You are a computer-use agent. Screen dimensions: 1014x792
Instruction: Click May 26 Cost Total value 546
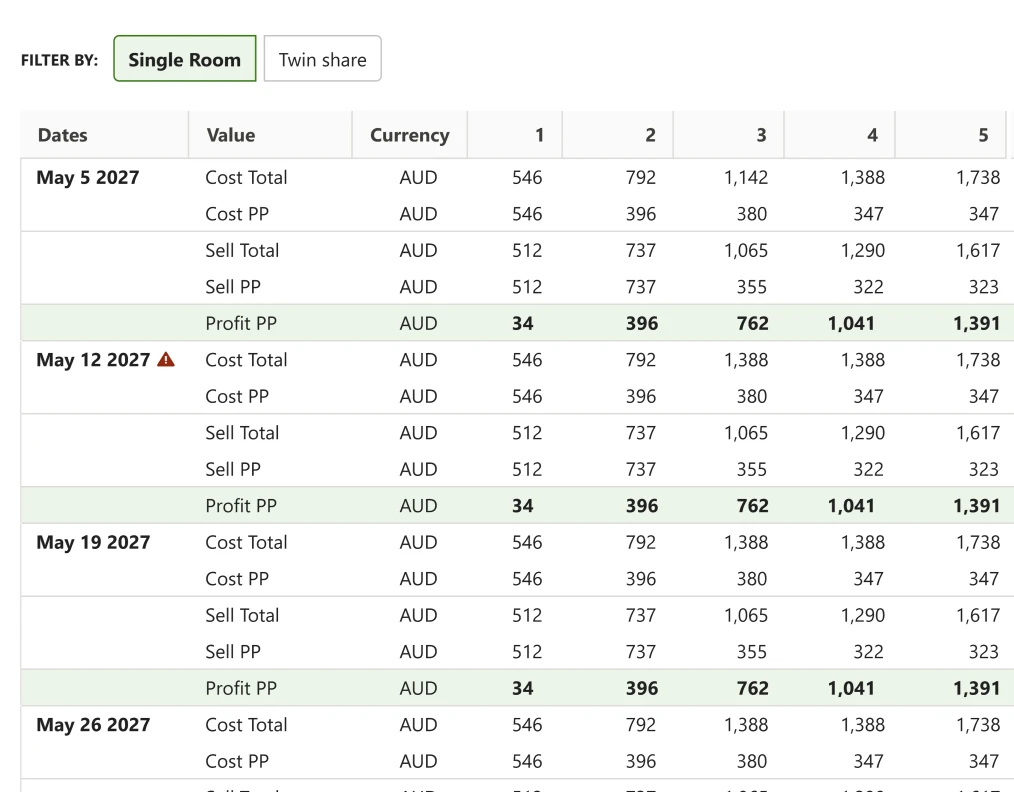click(527, 724)
